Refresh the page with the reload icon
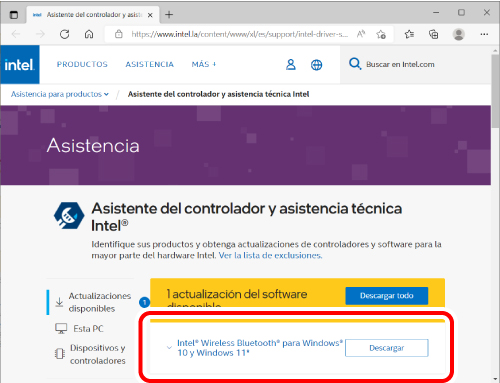 (x=64, y=34)
